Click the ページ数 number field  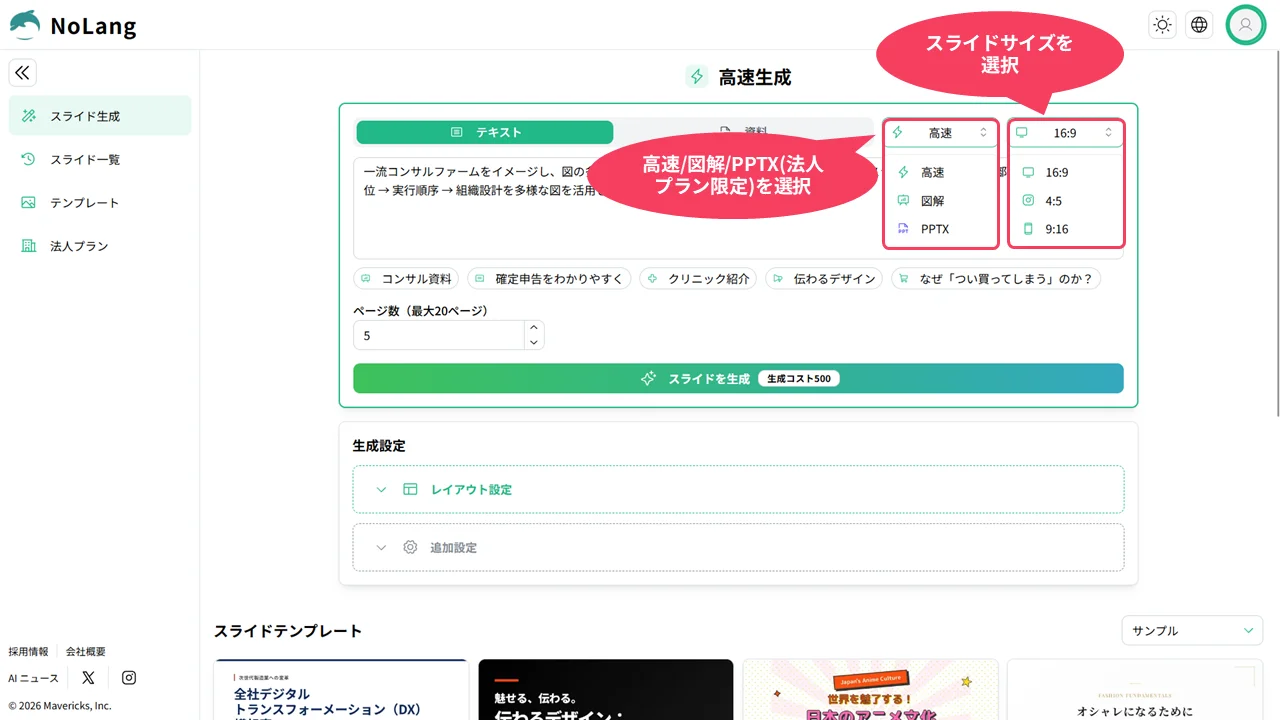click(439, 335)
